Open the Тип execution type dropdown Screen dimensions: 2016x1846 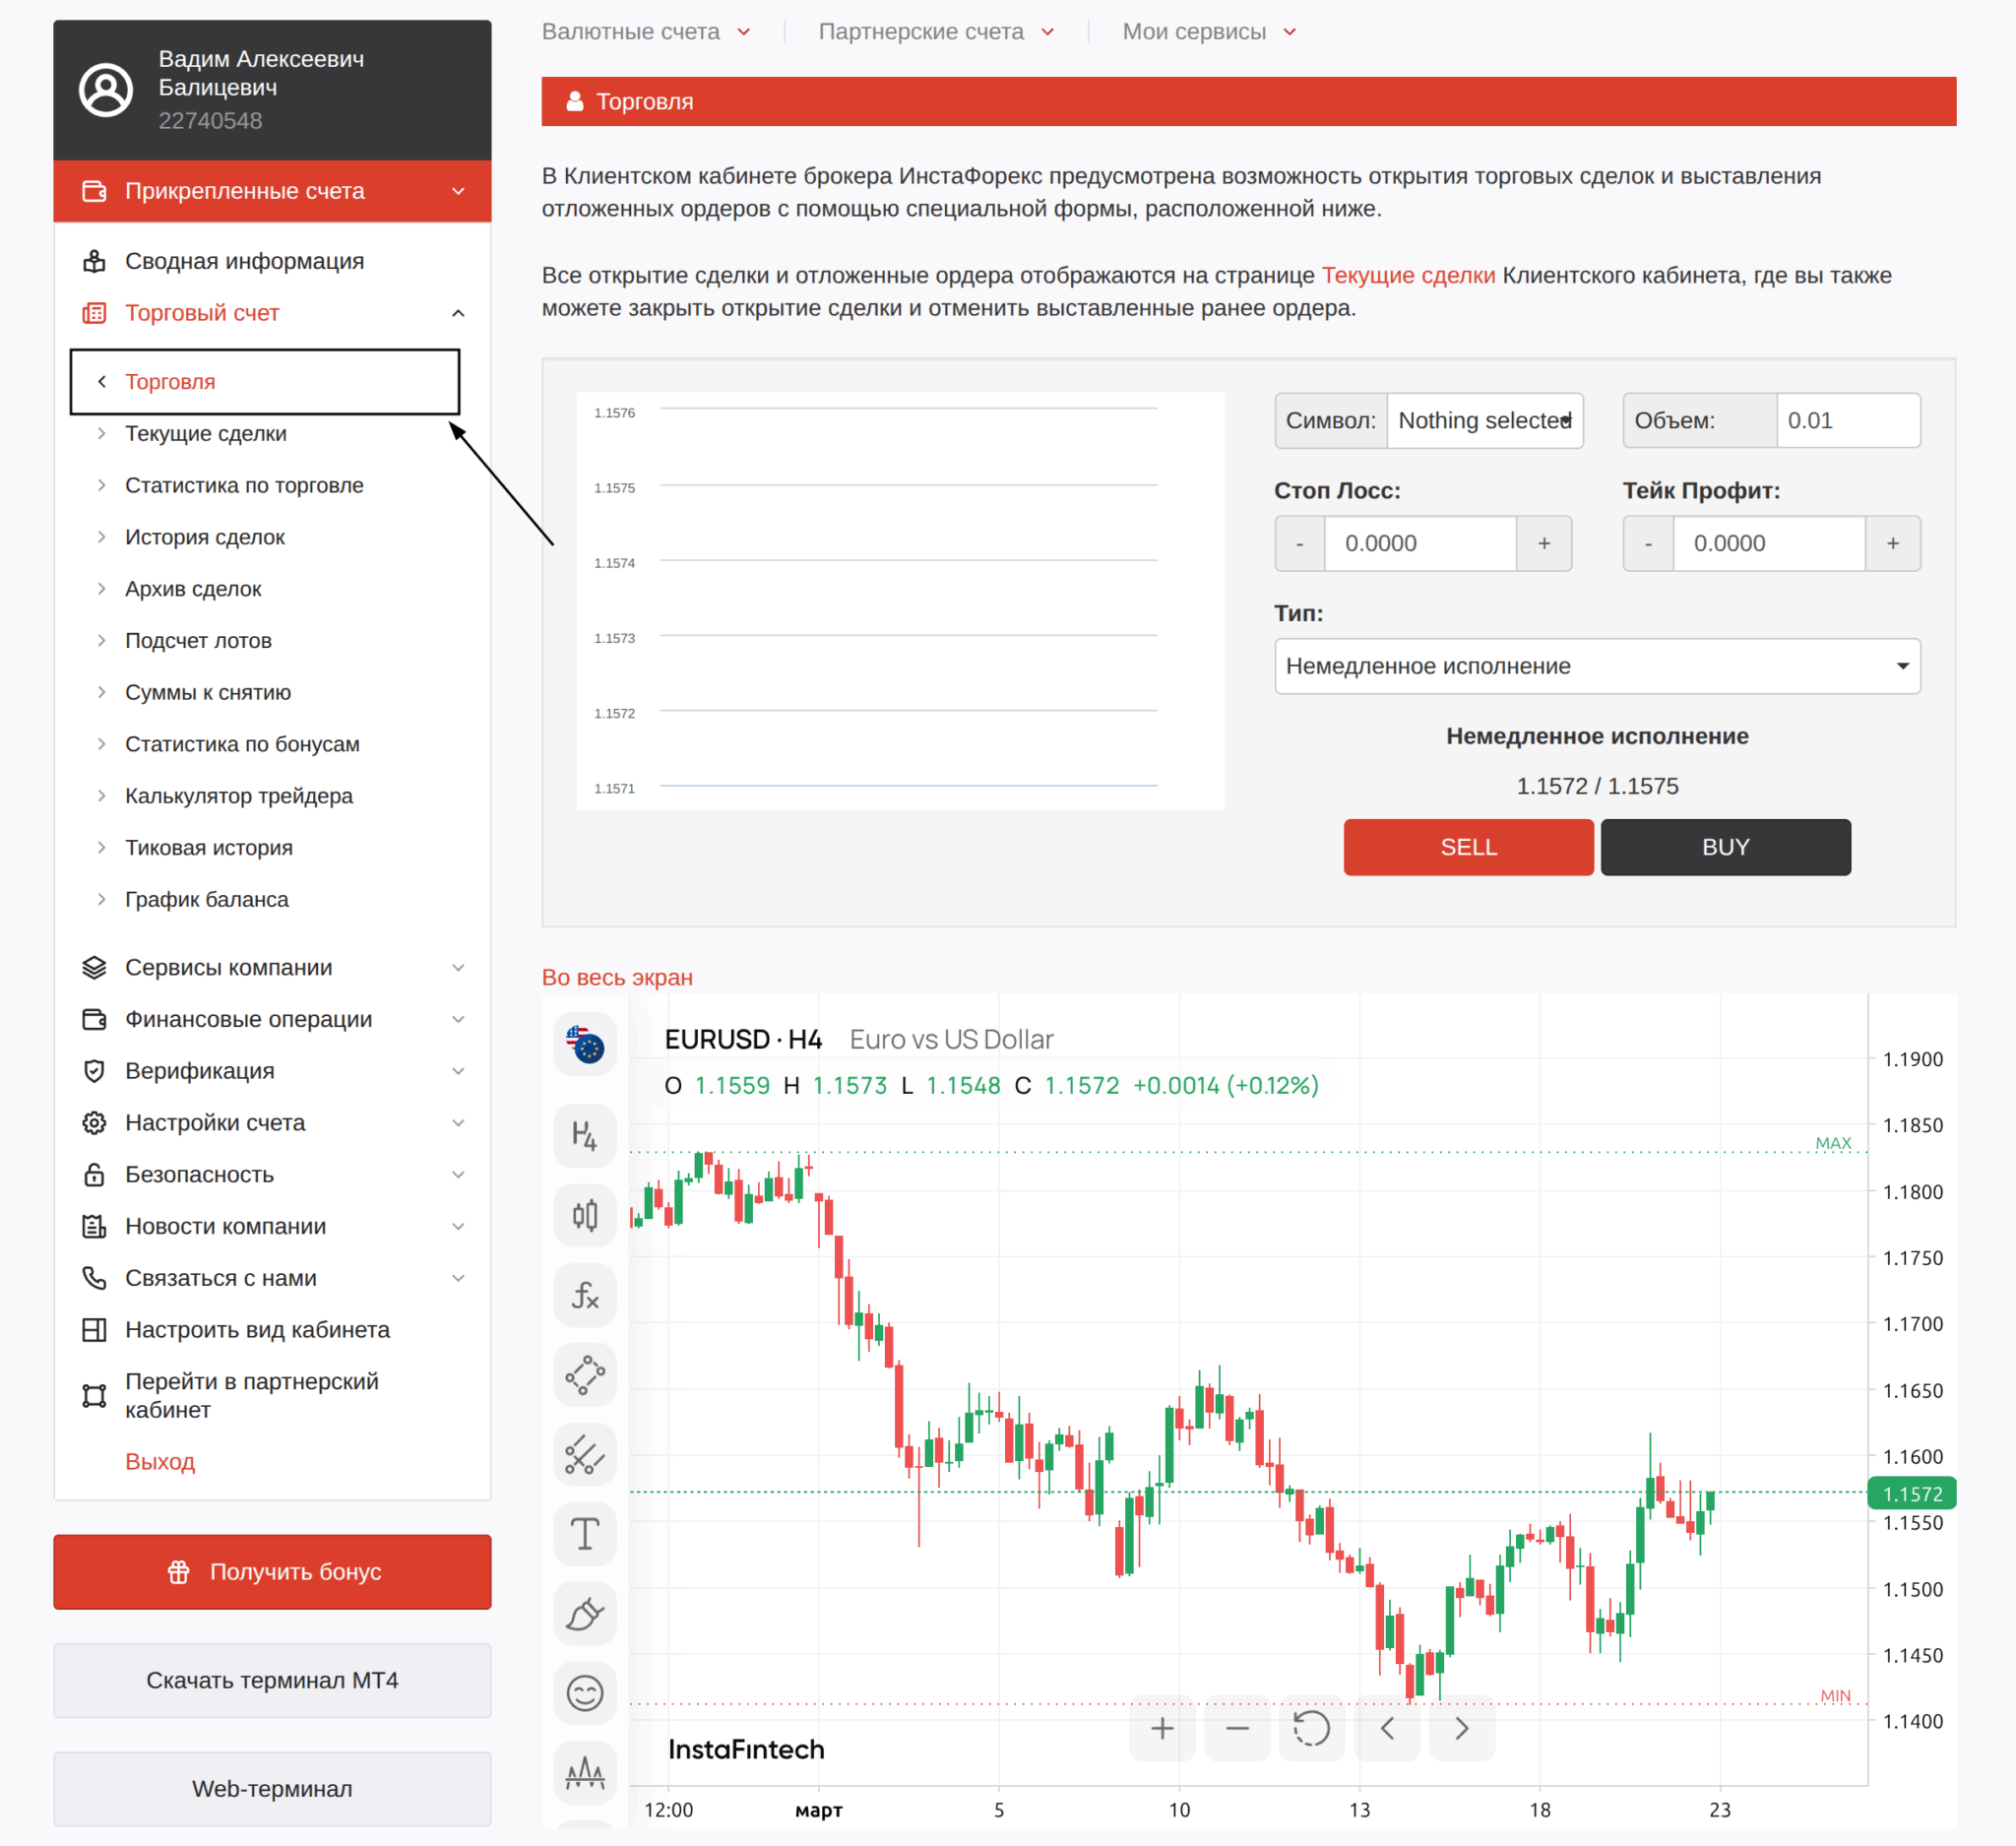1597,666
